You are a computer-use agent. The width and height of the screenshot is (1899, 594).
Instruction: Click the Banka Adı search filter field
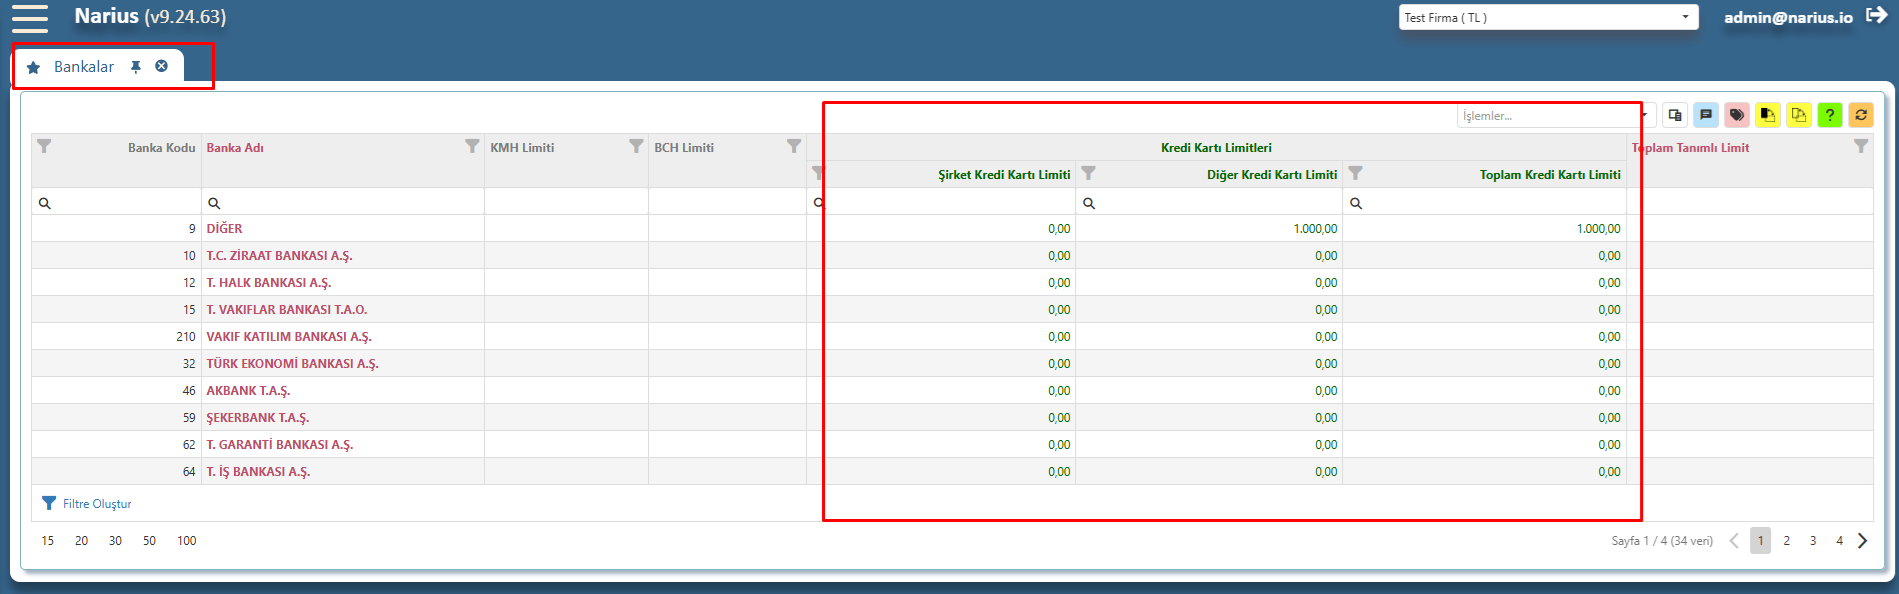coord(343,202)
